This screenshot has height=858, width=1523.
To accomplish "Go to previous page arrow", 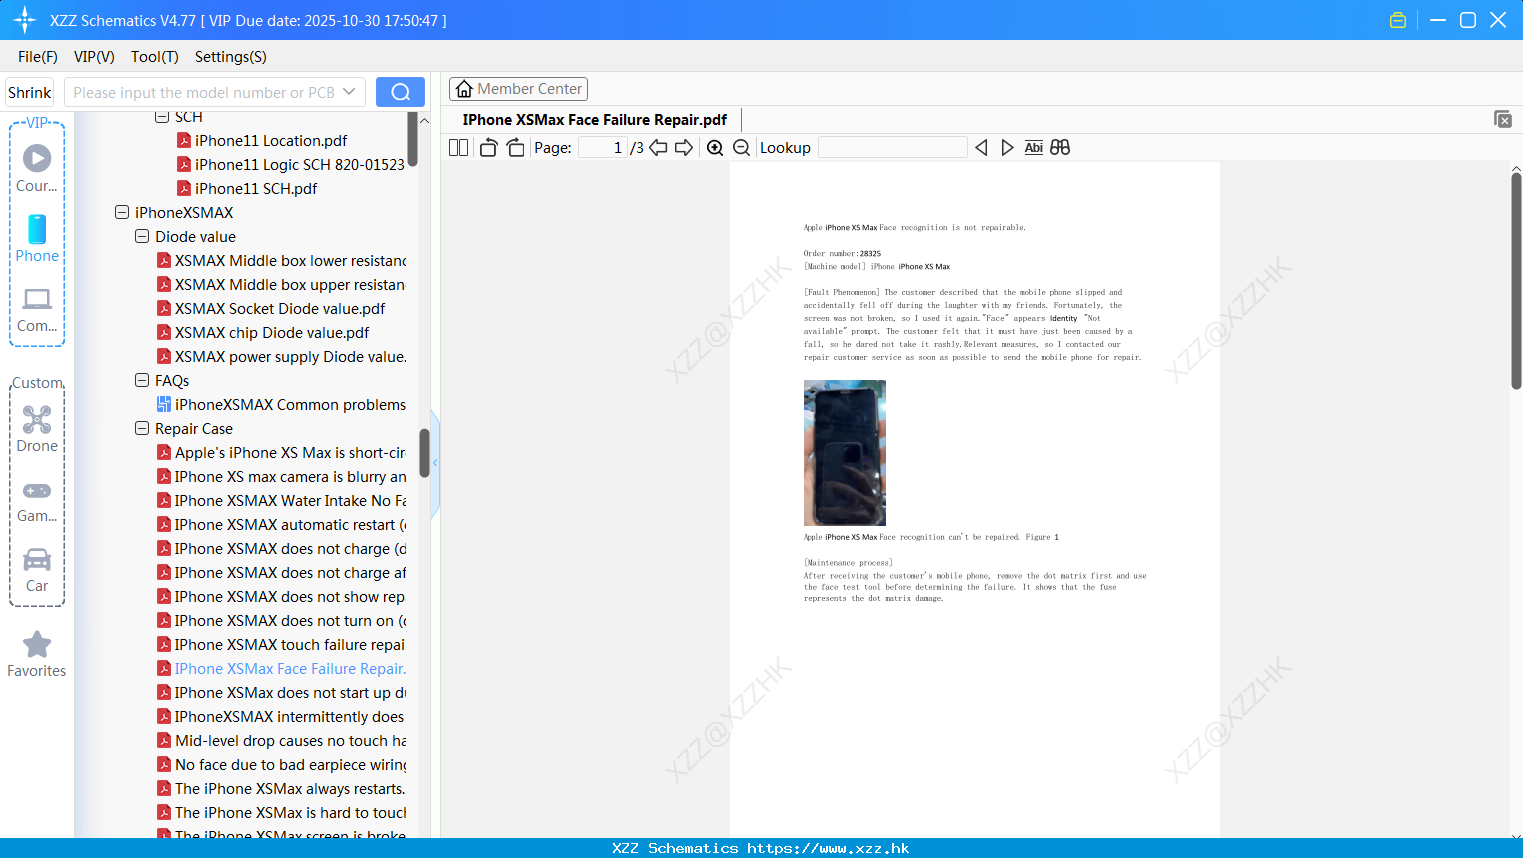I will pos(658,147).
